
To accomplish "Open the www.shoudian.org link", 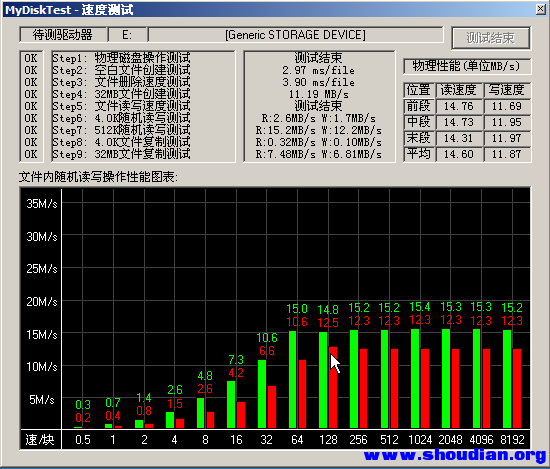I will click(455, 455).
